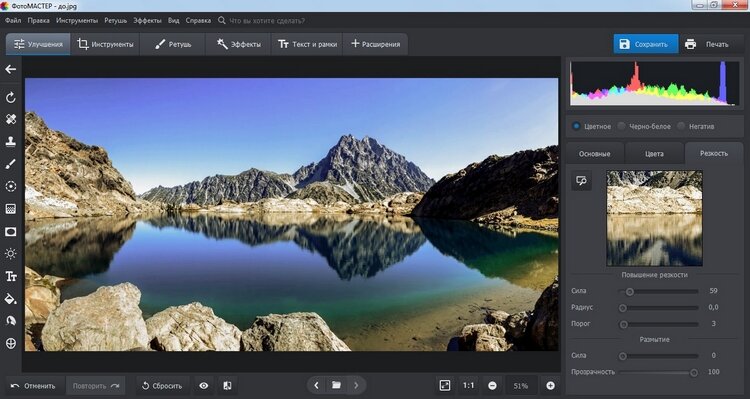Click the before/after compare icon

pyautogui.click(x=228, y=386)
